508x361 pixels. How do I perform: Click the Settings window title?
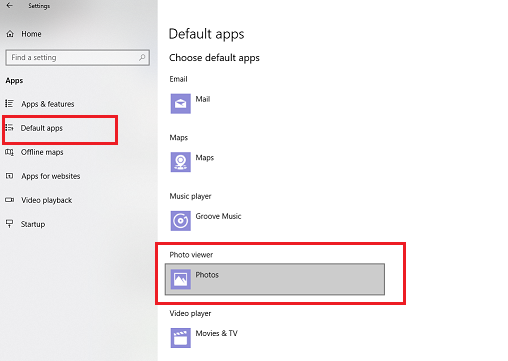click(x=39, y=6)
